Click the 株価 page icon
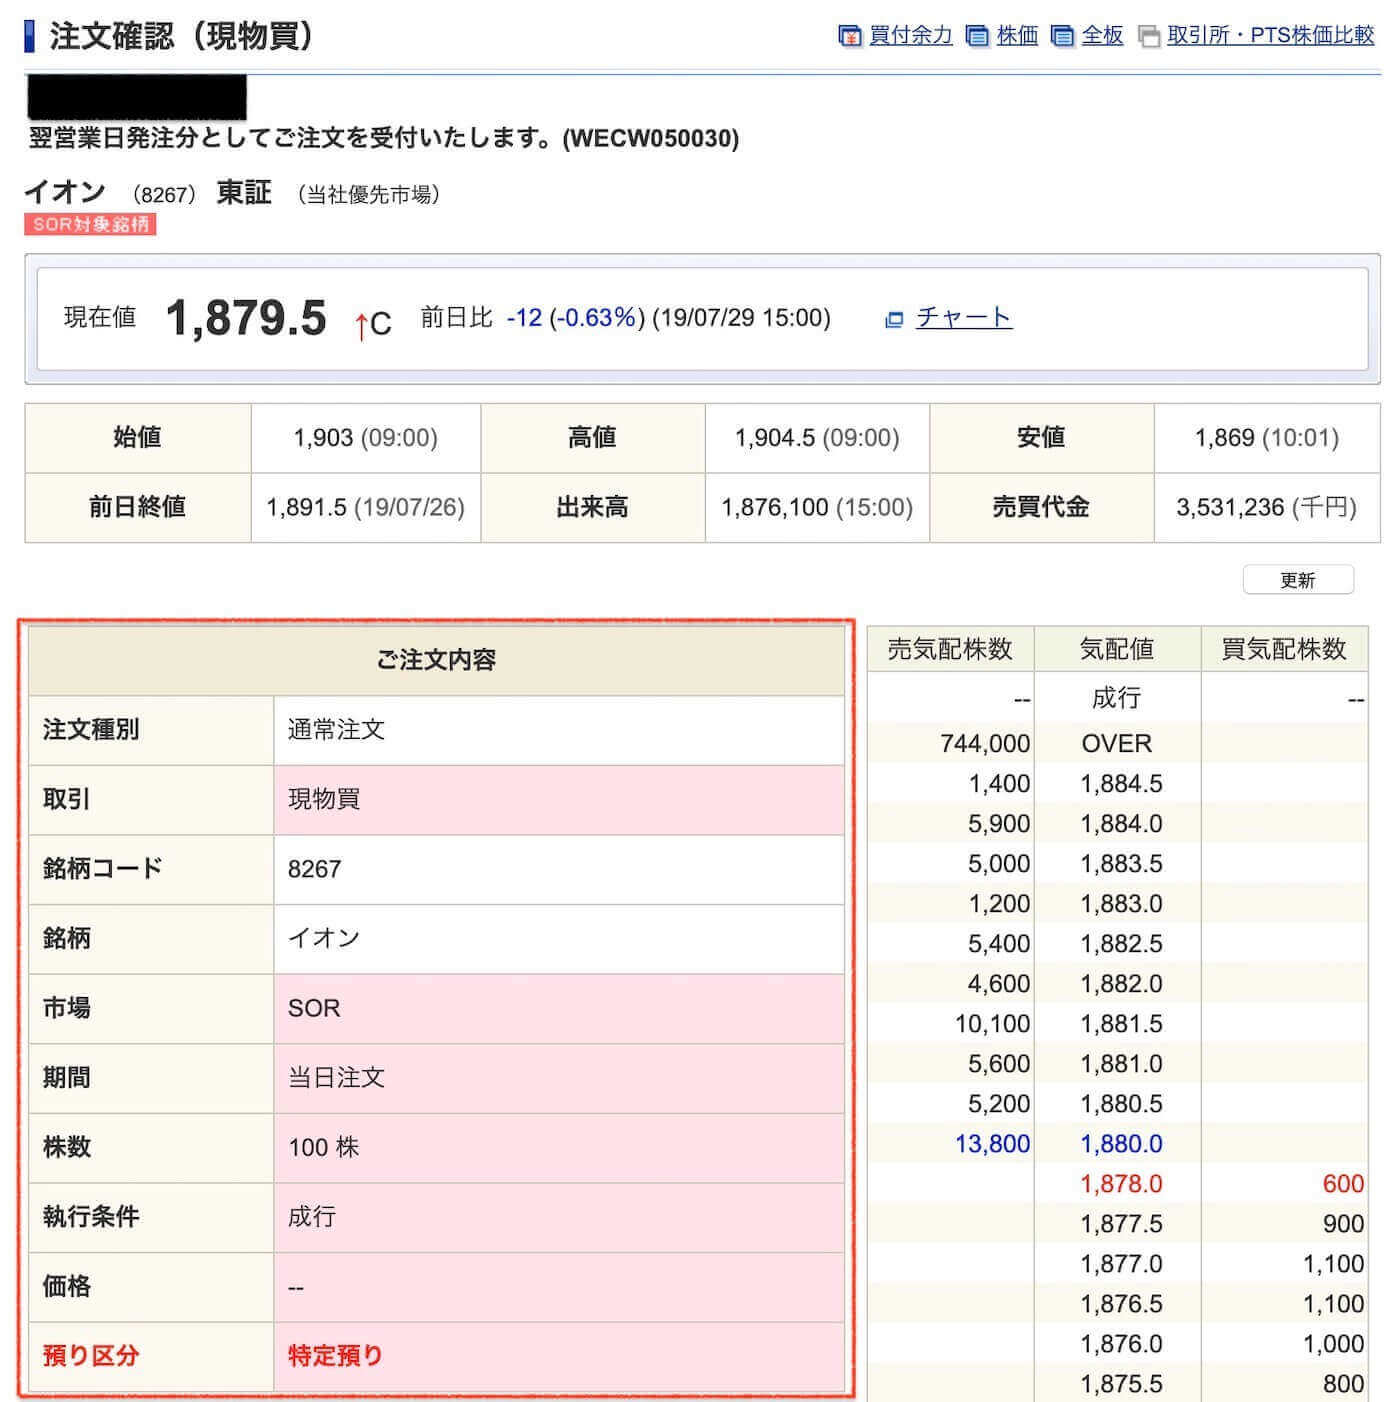The image size is (1396, 1402). [x=977, y=36]
